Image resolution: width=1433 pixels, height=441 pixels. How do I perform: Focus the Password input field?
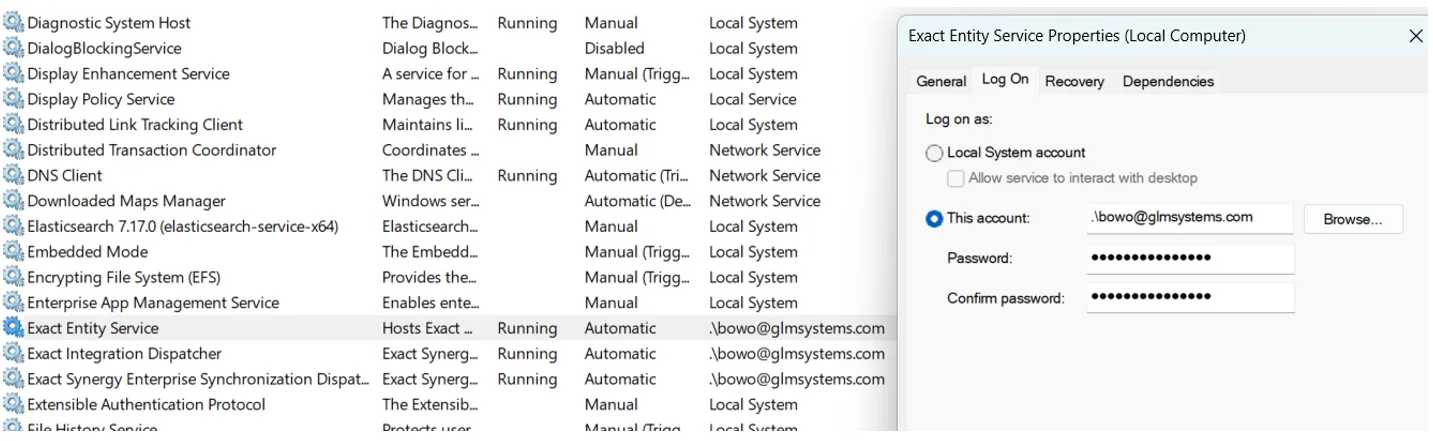(1189, 258)
